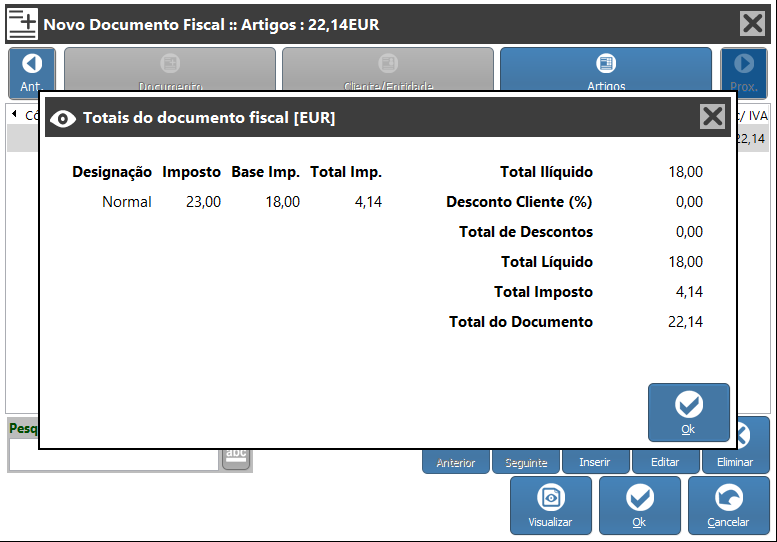Confirm the totals dialog with Ok
Viewport: 777px width, 542px height.
(x=688, y=411)
